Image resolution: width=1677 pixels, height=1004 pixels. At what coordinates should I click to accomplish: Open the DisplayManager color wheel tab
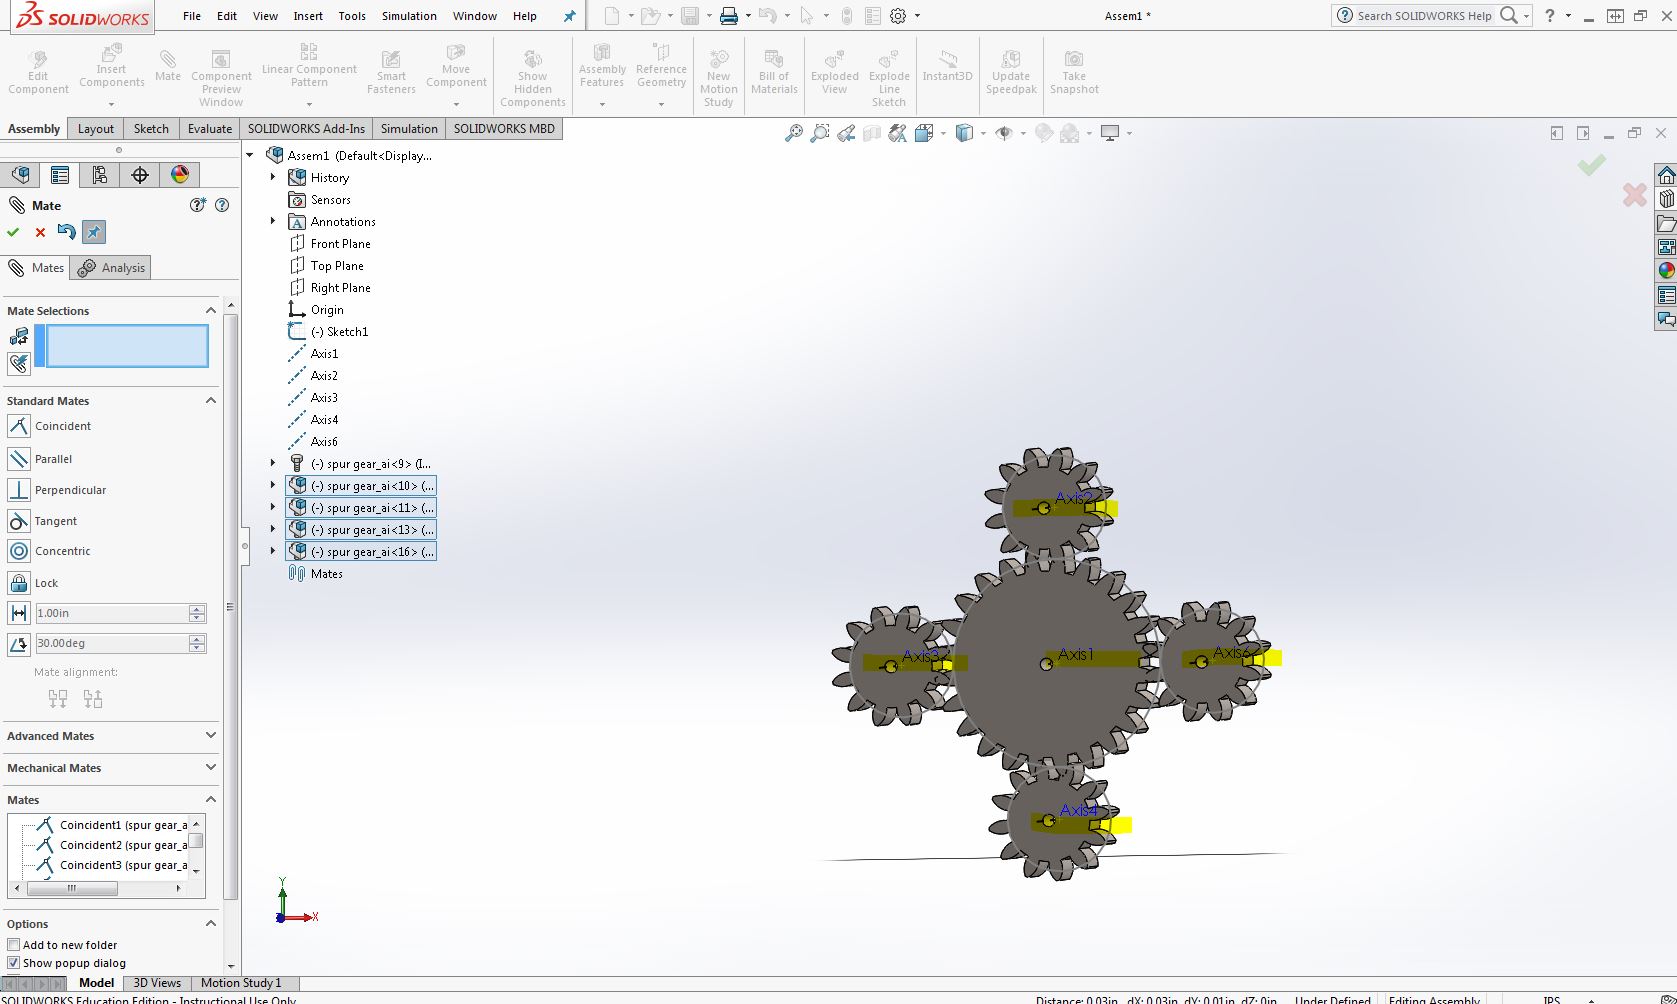click(180, 175)
